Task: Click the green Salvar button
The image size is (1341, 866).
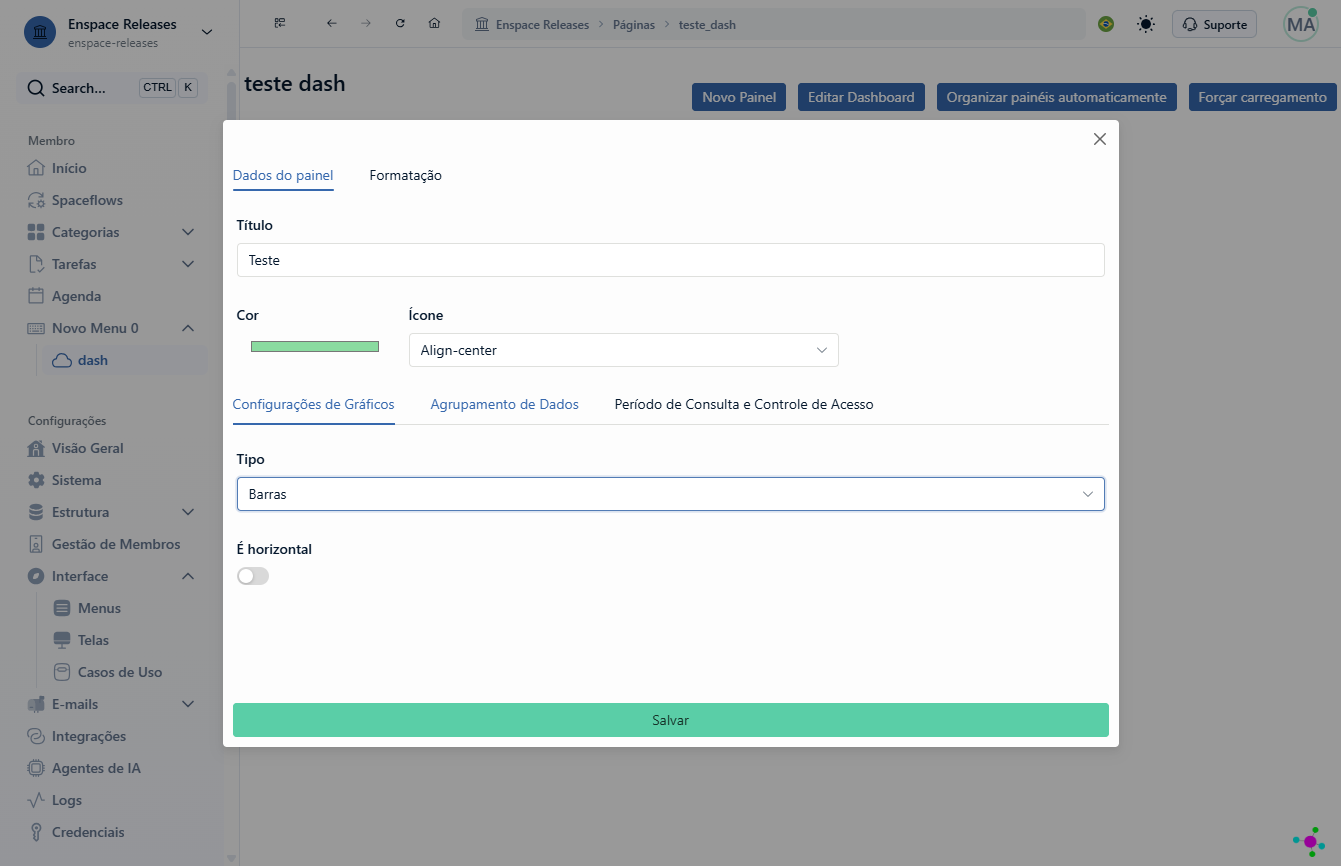Action: (x=671, y=720)
